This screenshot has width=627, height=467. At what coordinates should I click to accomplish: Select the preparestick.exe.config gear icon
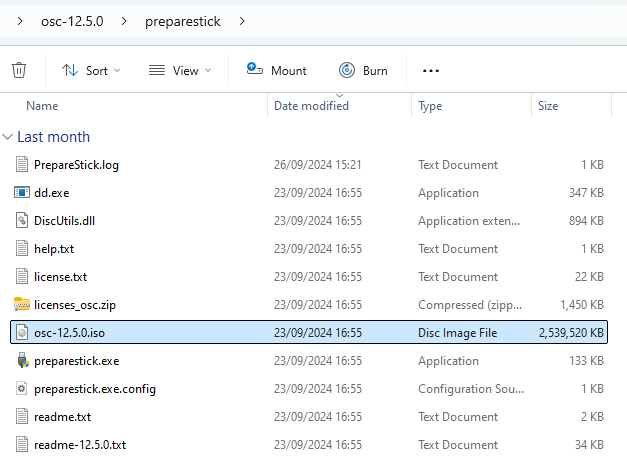(x=22, y=388)
